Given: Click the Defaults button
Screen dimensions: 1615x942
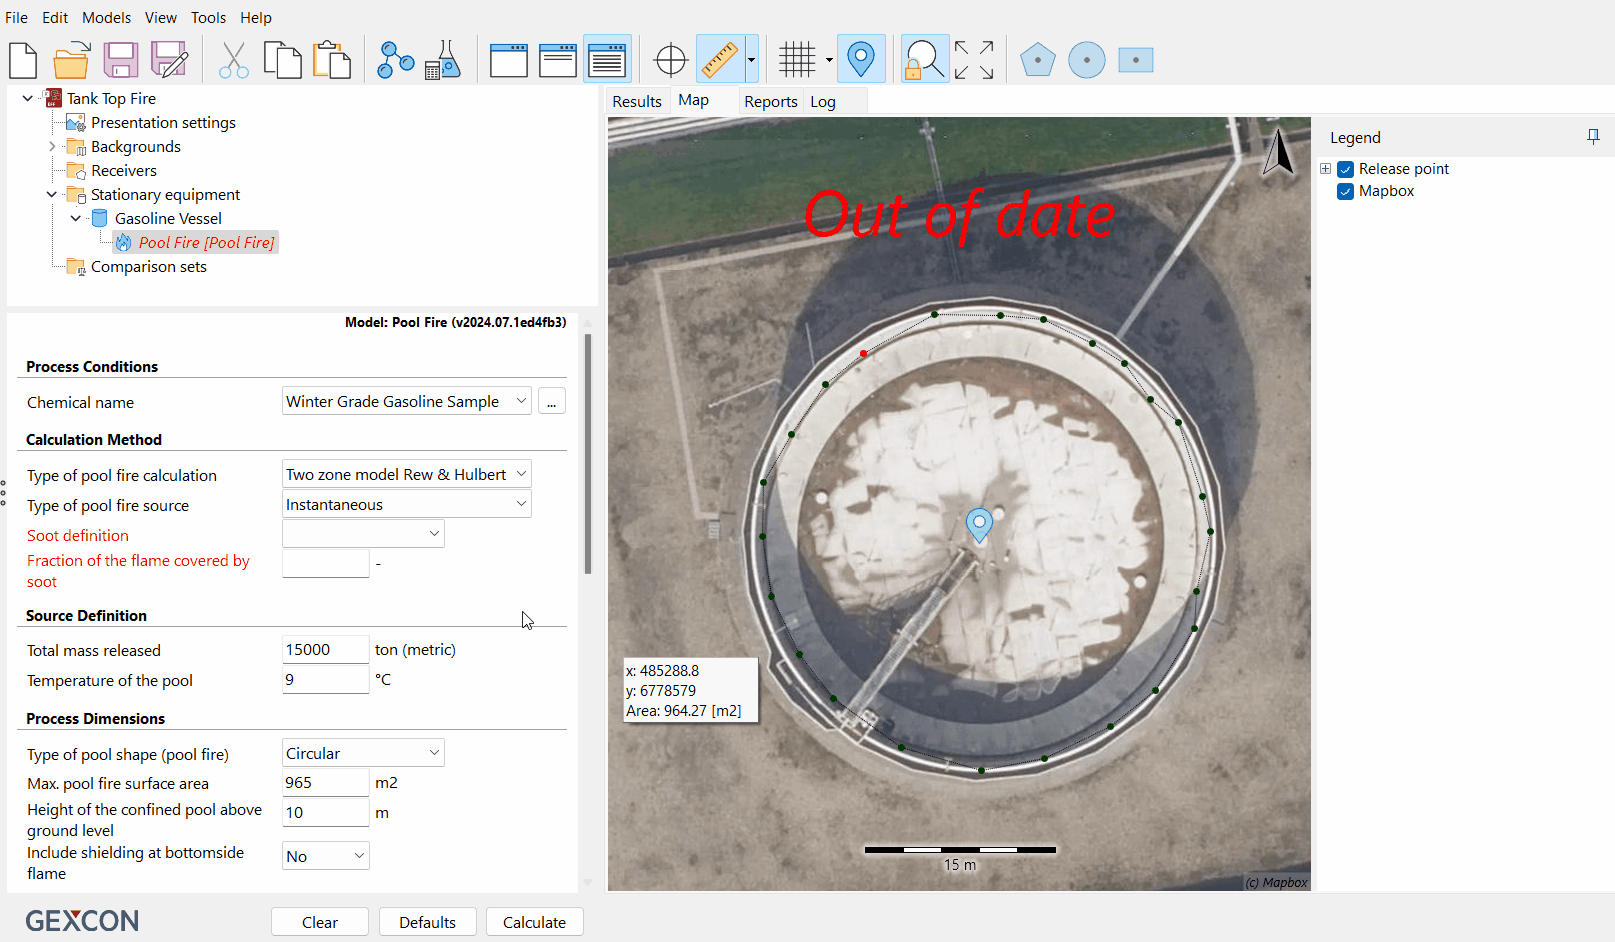Looking at the screenshot, I should [x=427, y=922].
